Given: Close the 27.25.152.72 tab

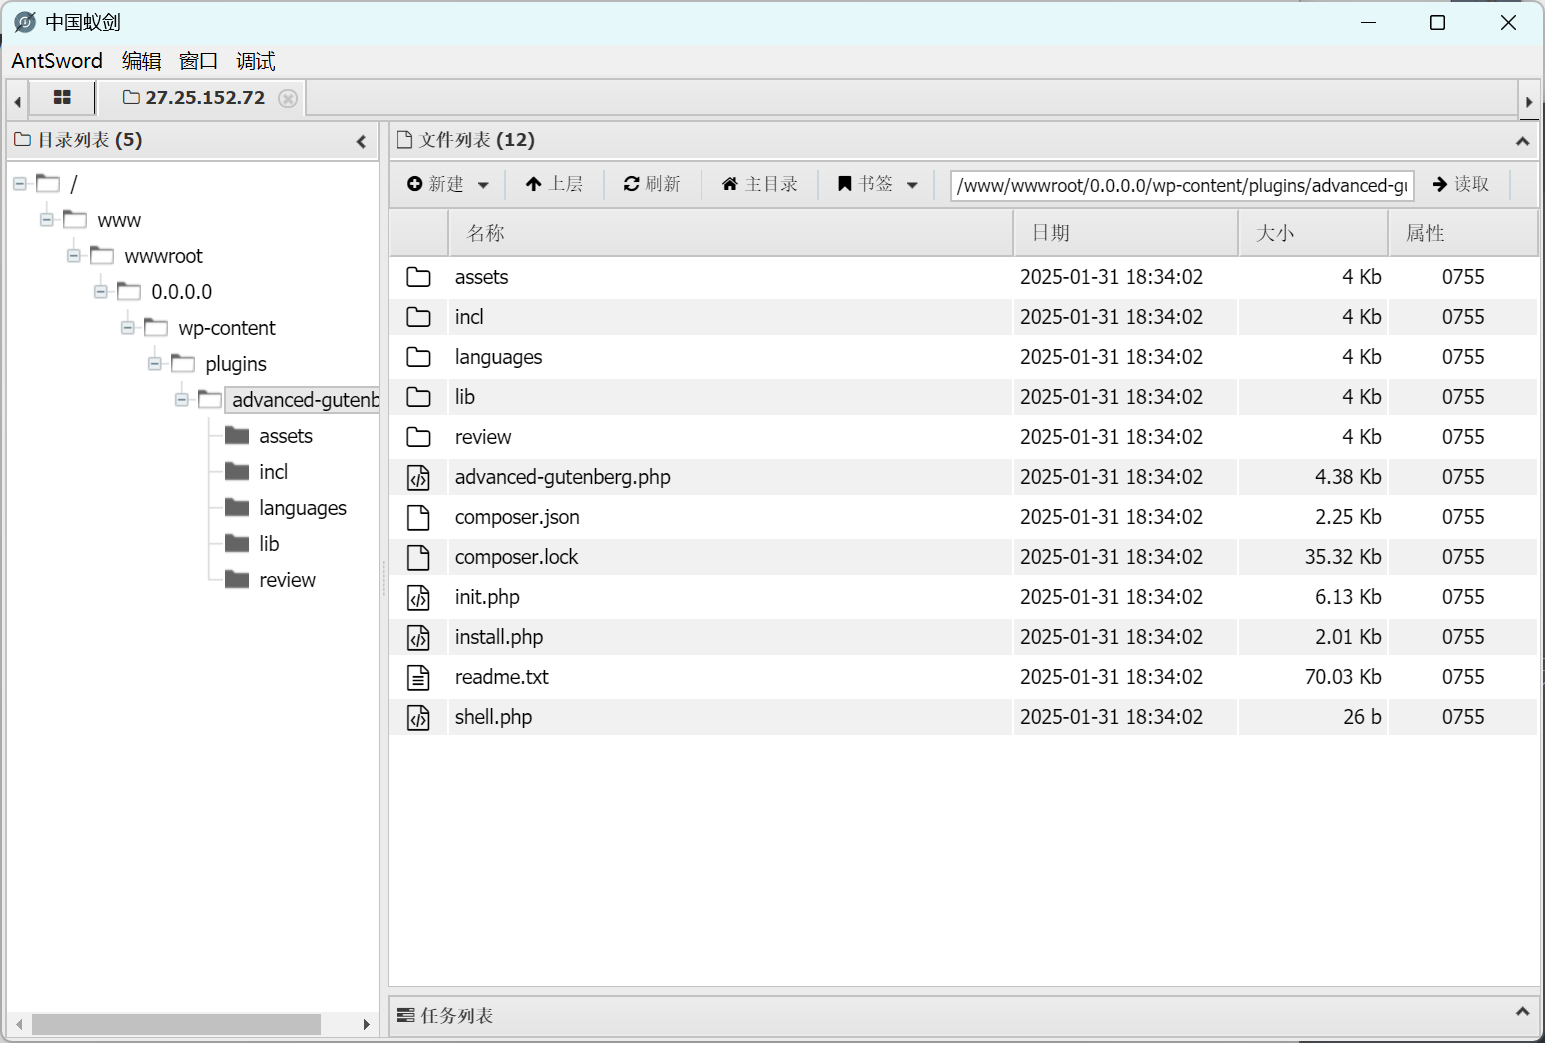Looking at the screenshot, I should click(x=288, y=98).
